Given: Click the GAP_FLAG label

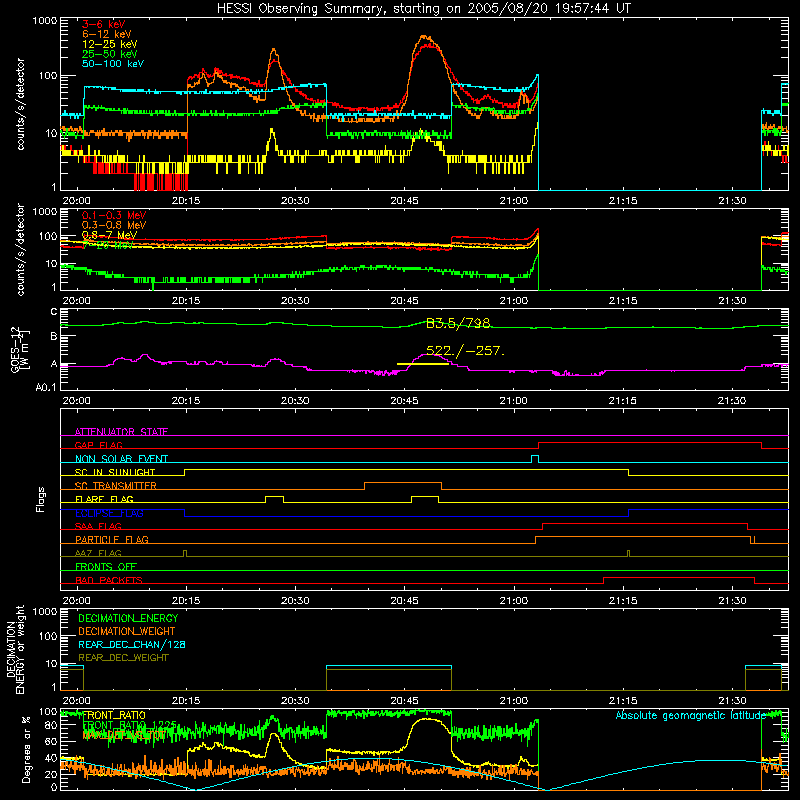Looking at the screenshot, I should (98, 445).
